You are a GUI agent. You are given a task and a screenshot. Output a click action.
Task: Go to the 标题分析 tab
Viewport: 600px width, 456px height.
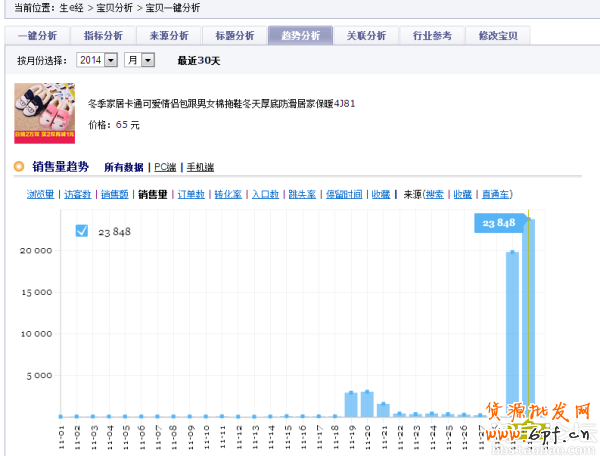click(235, 36)
